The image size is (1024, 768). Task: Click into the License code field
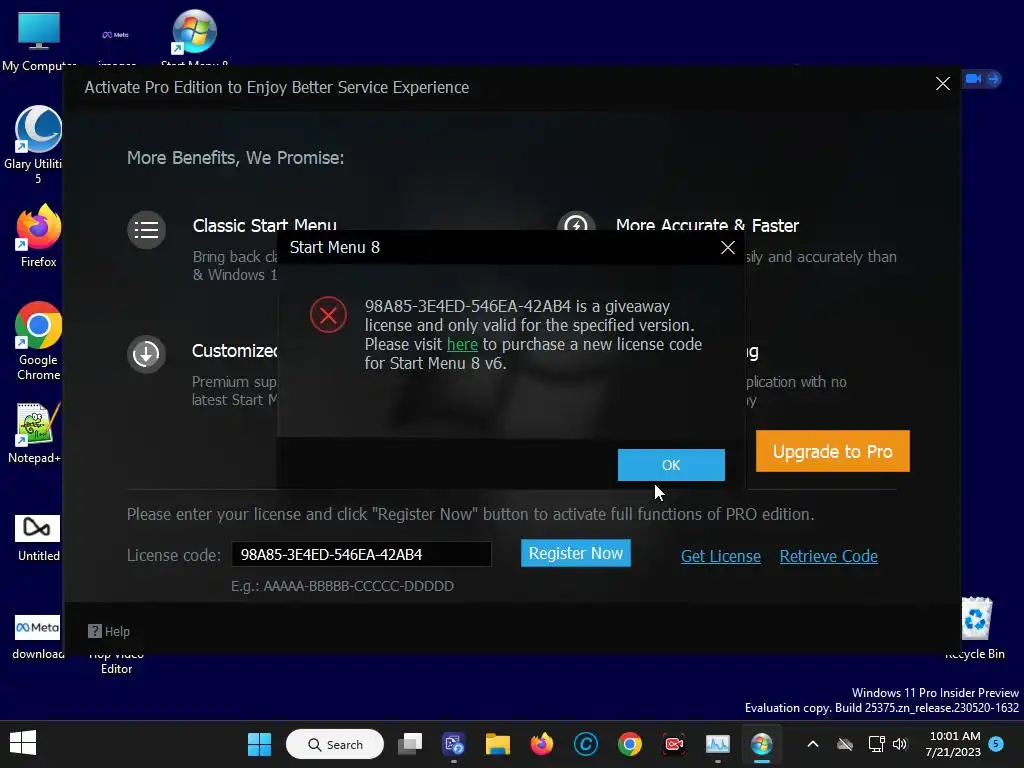coord(361,554)
